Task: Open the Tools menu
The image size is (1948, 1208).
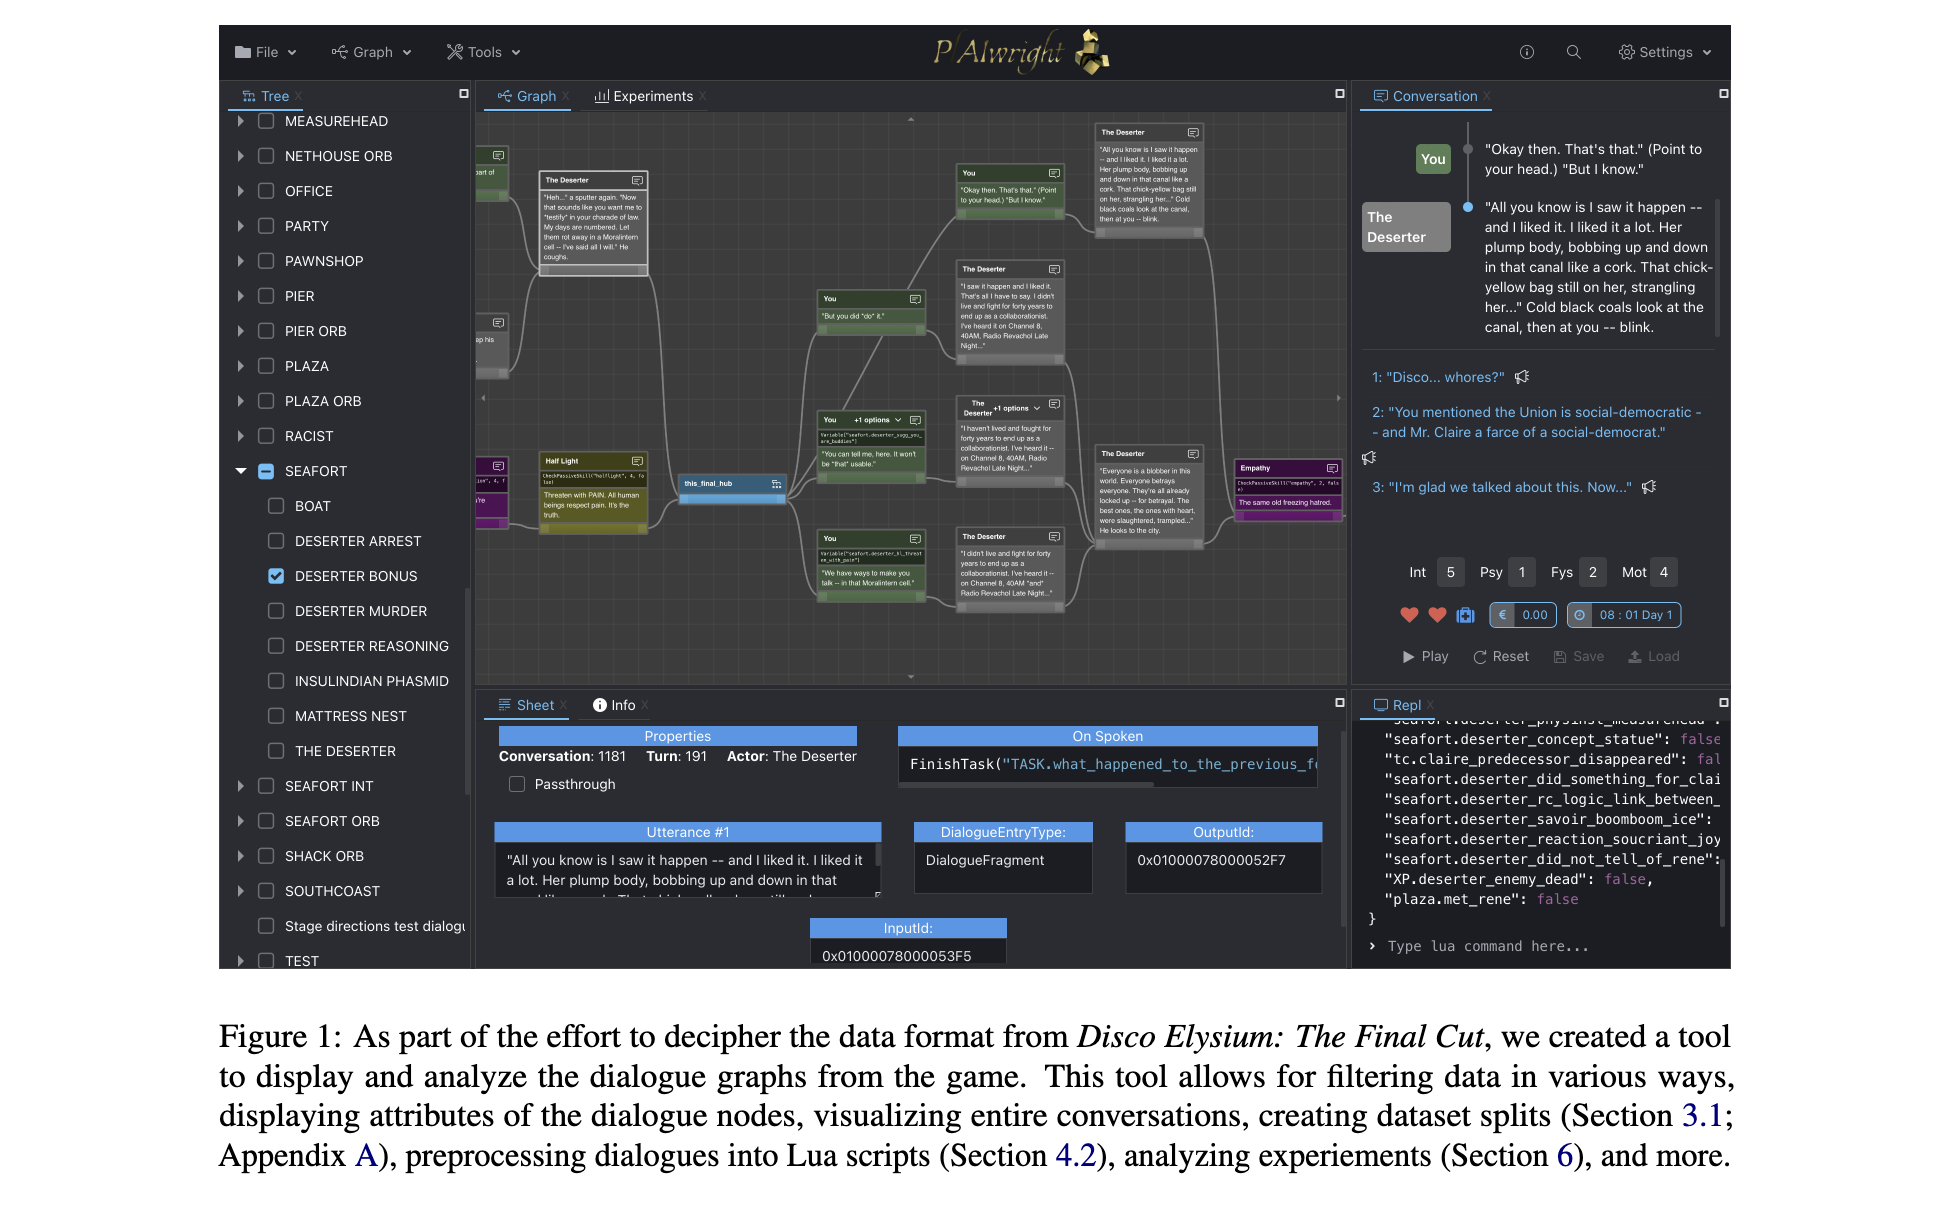Action: (x=484, y=52)
